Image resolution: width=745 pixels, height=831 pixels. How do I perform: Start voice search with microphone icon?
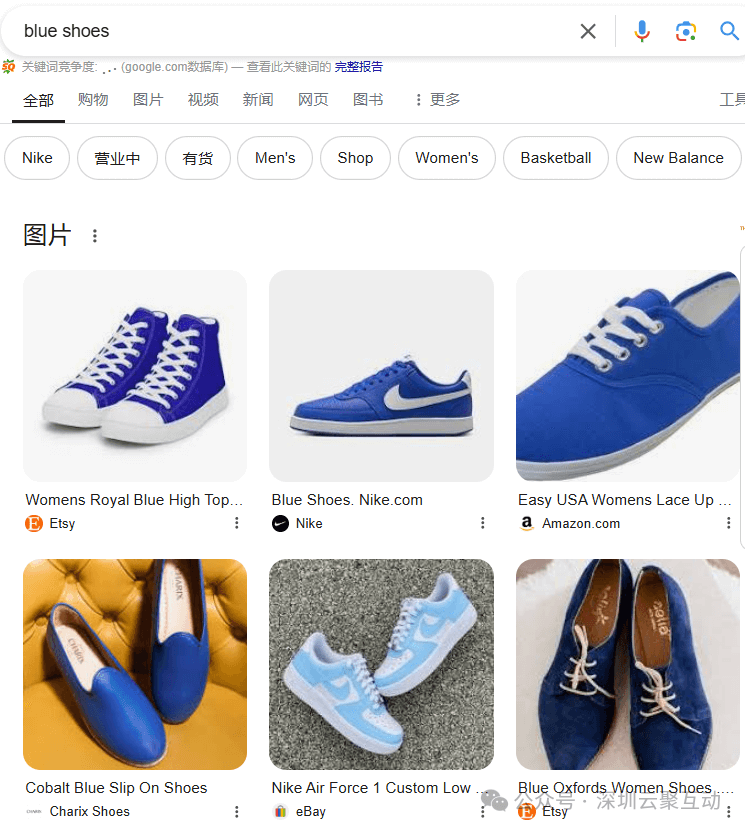(x=642, y=31)
